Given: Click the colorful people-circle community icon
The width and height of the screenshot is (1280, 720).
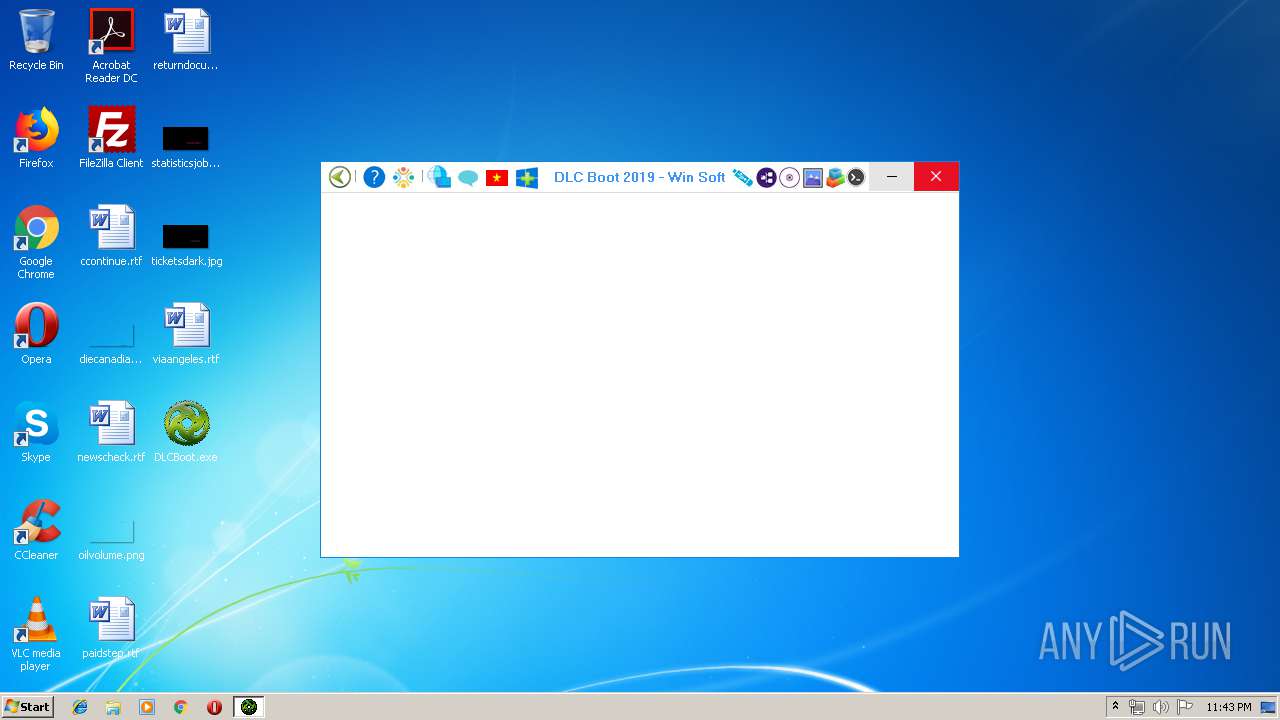Looking at the screenshot, I should point(403,177).
